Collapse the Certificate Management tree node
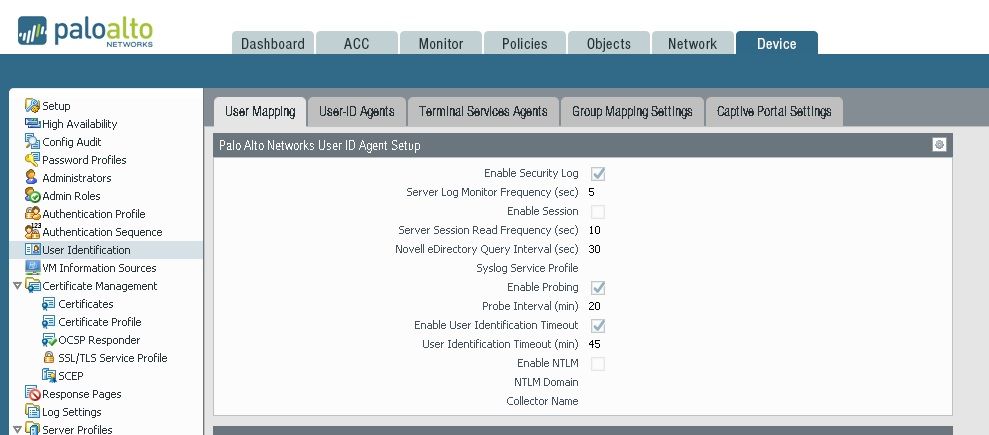This screenshot has width=989, height=435. tap(17, 286)
